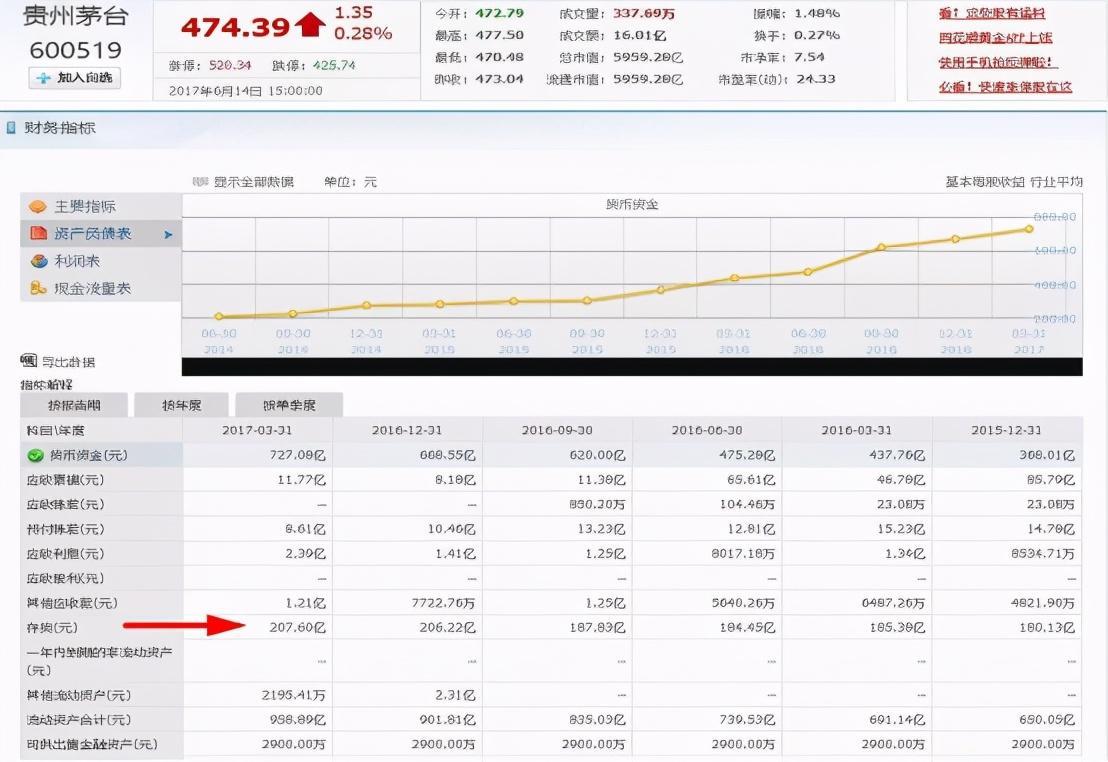Click the 导出数据 export icon

click(27, 361)
